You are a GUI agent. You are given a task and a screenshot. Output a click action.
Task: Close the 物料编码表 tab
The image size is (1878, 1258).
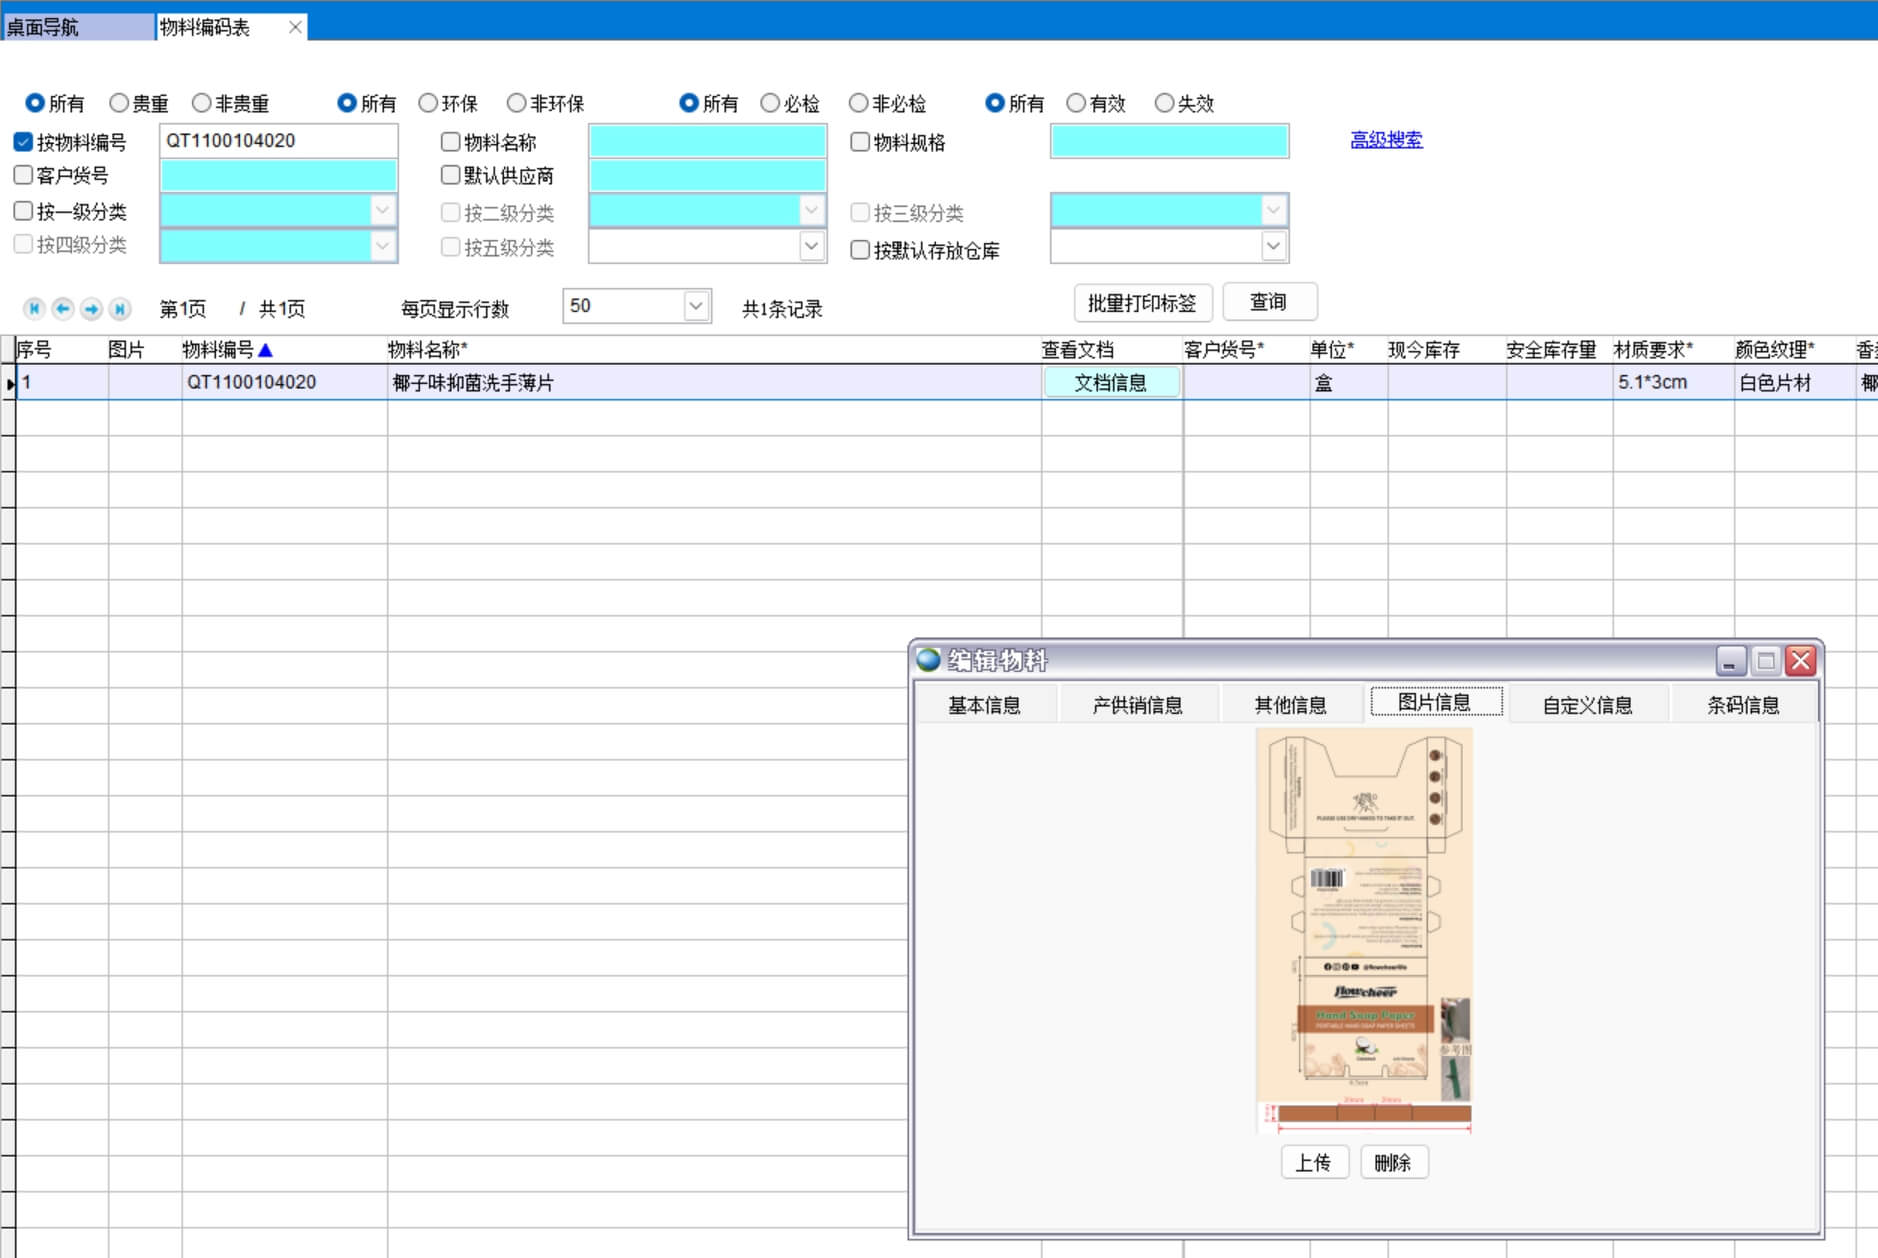(x=295, y=27)
